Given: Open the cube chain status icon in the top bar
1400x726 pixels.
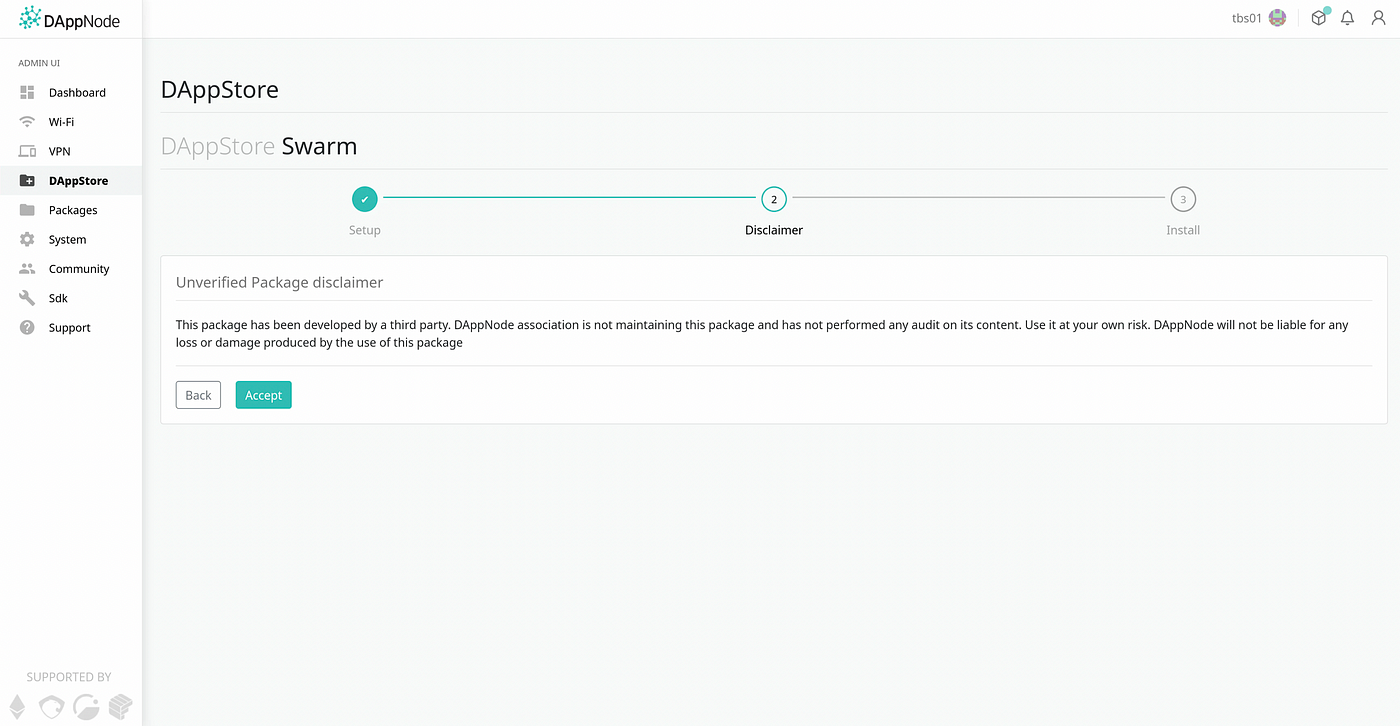Looking at the screenshot, I should tap(1319, 17).
